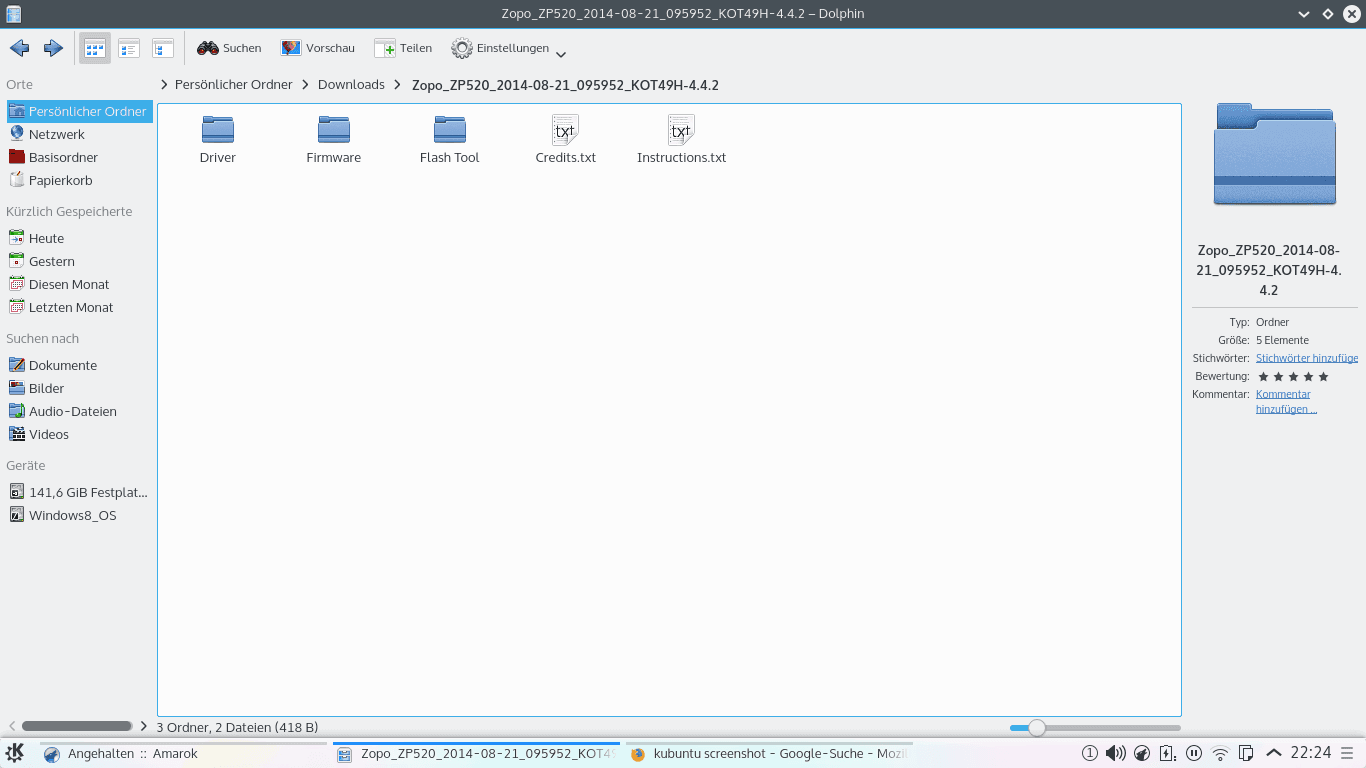Click the Amarok wolf tray icon
1366x768 pixels.
1142,753
